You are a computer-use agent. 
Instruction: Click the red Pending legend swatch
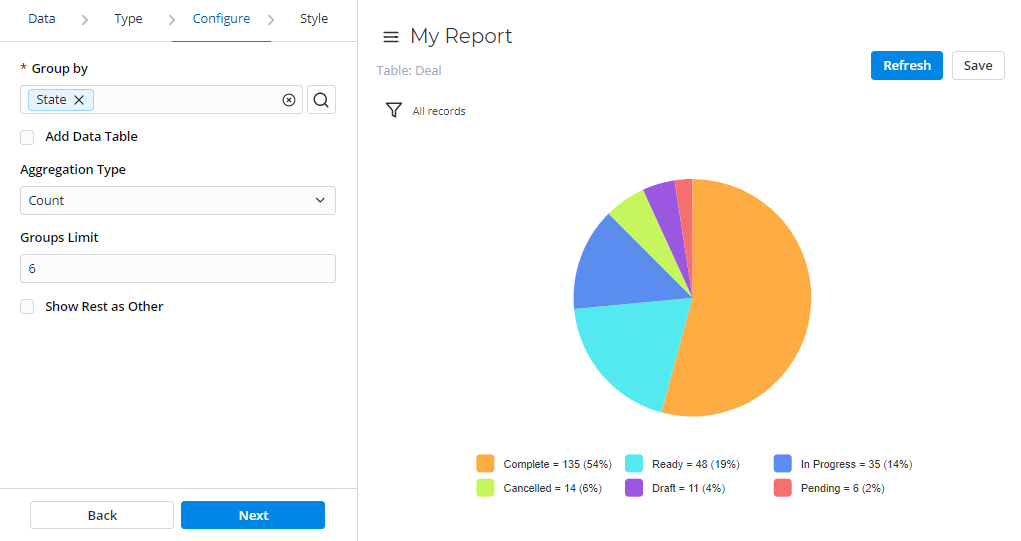(783, 488)
